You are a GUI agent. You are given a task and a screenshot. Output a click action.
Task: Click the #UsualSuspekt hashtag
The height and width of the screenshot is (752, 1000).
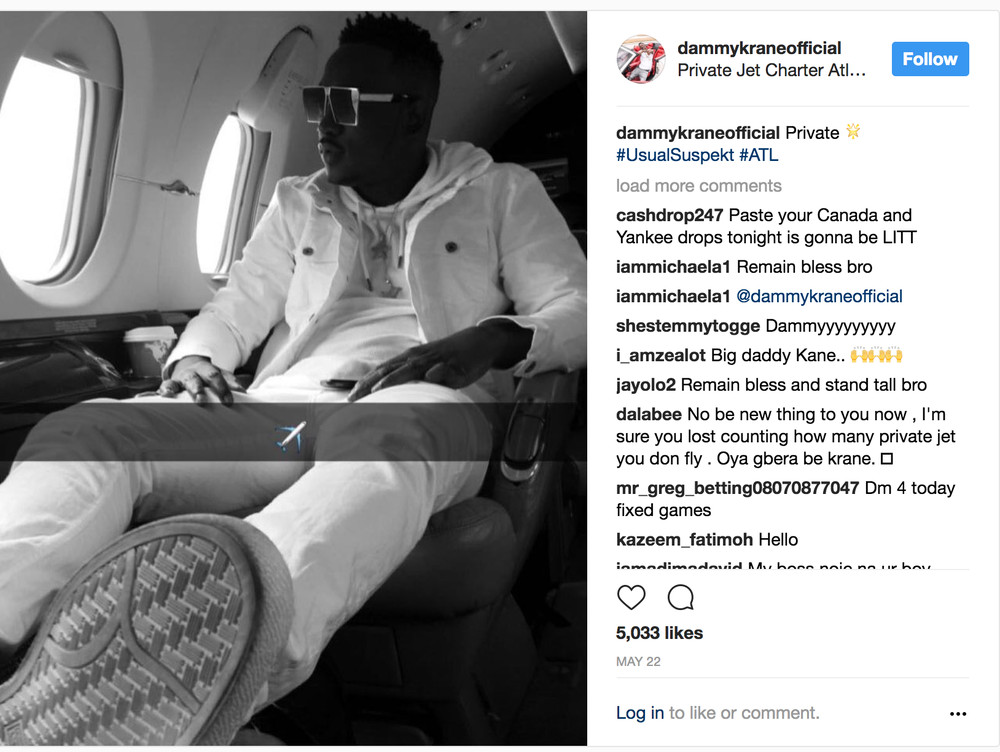[x=675, y=155]
